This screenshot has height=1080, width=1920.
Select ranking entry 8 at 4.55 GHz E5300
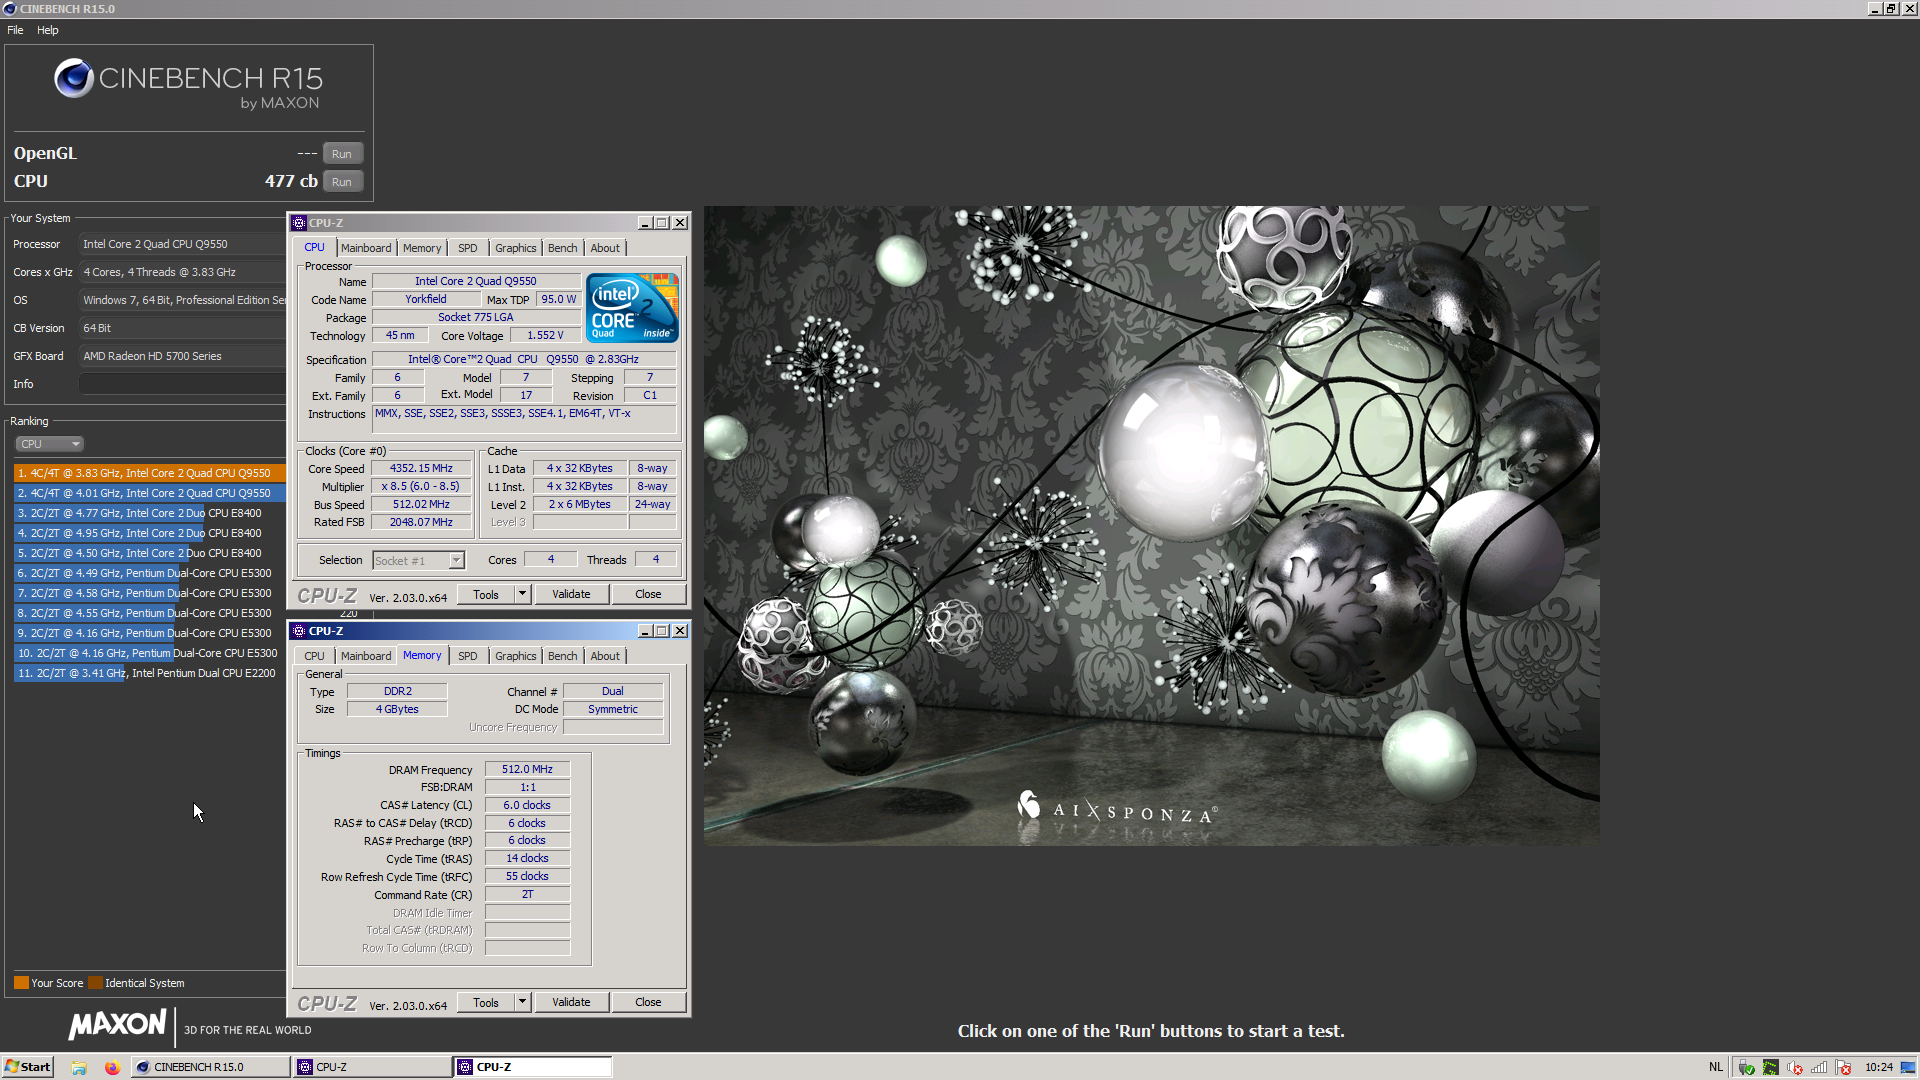(x=150, y=613)
